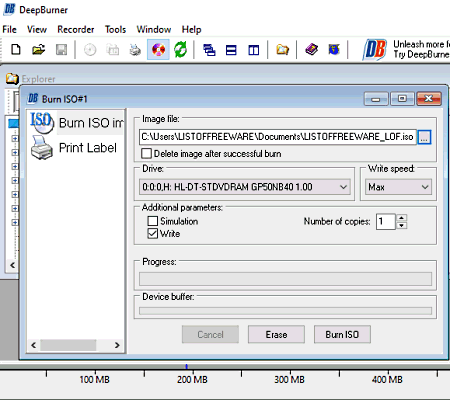Open project with the folder icon
The height and width of the screenshot is (400, 450).
click(x=38, y=50)
